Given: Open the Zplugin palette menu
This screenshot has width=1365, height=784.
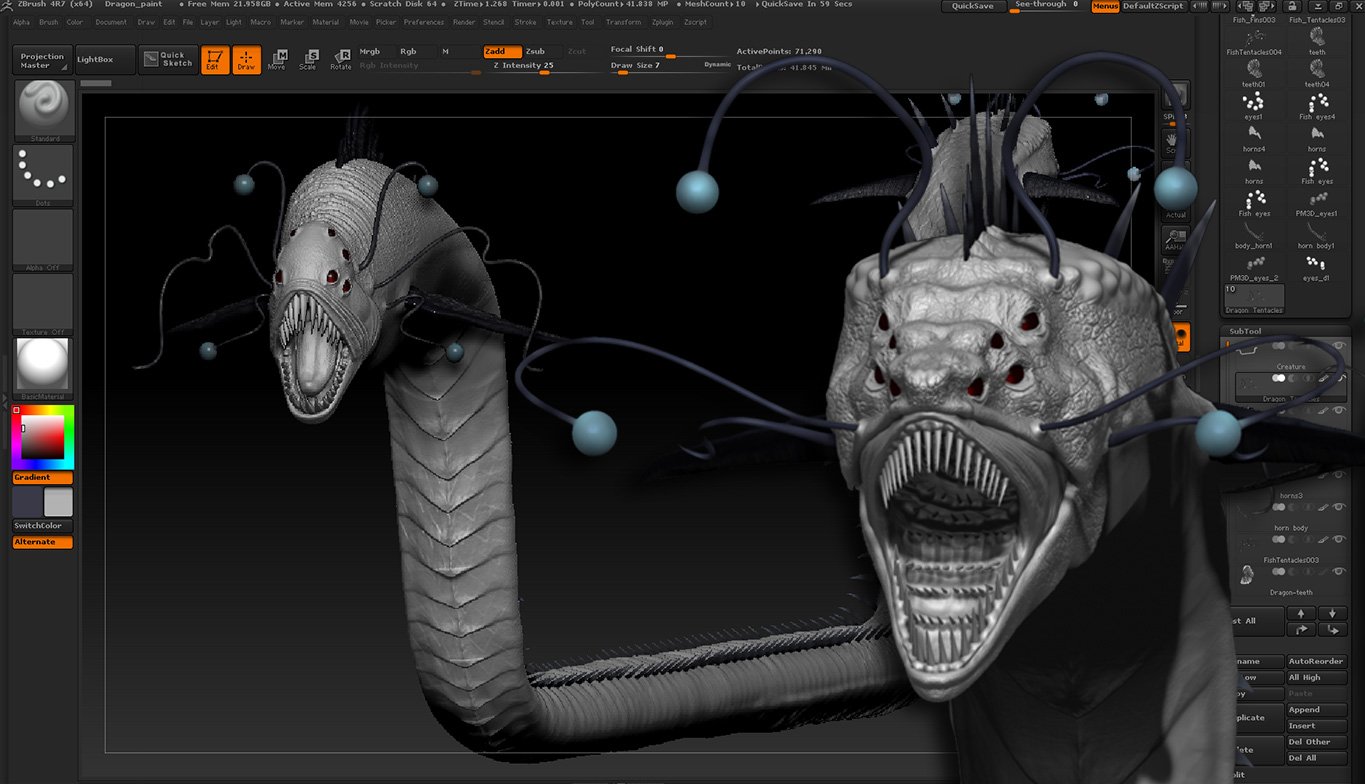Looking at the screenshot, I should (662, 22).
